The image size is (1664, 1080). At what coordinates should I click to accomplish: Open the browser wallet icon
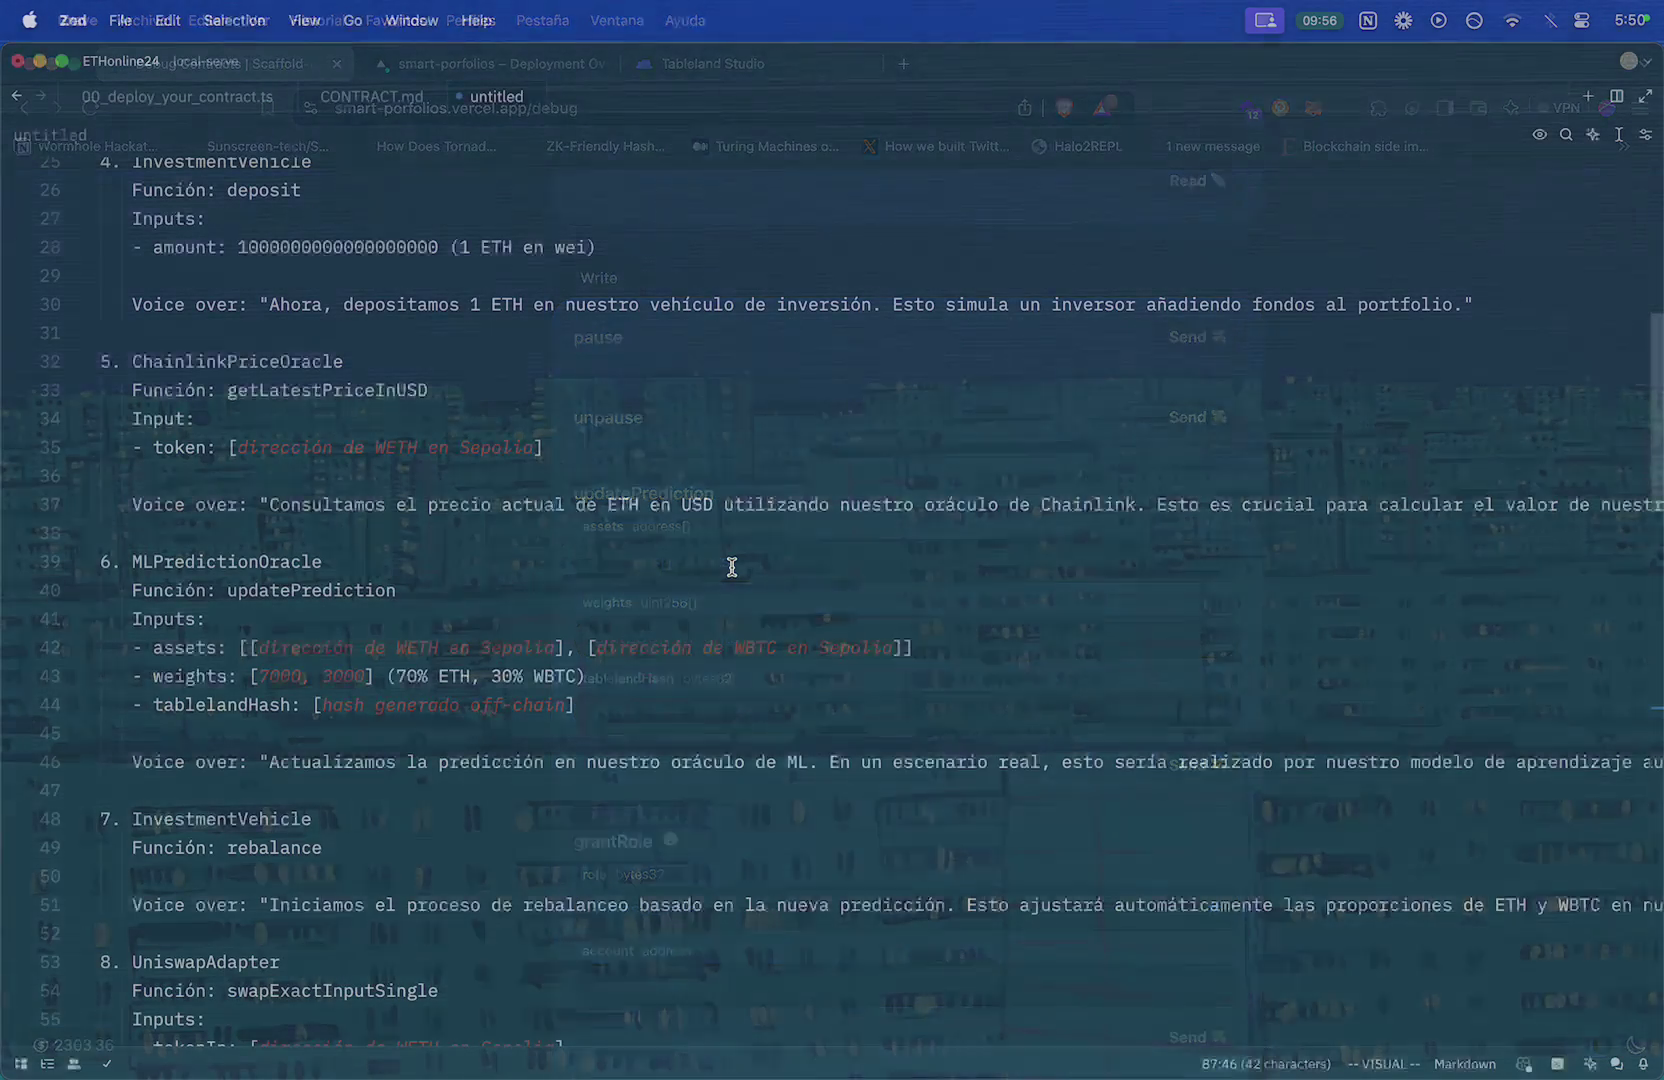1478,108
